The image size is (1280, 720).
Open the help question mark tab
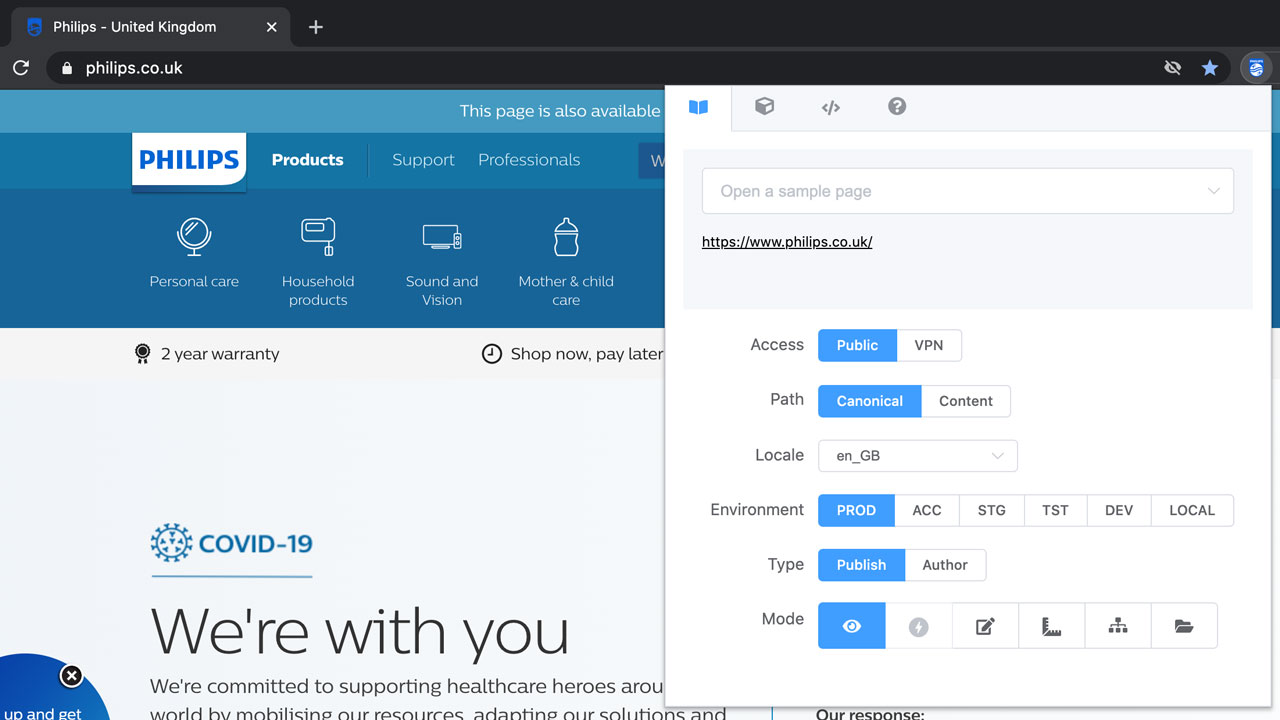pos(897,107)
